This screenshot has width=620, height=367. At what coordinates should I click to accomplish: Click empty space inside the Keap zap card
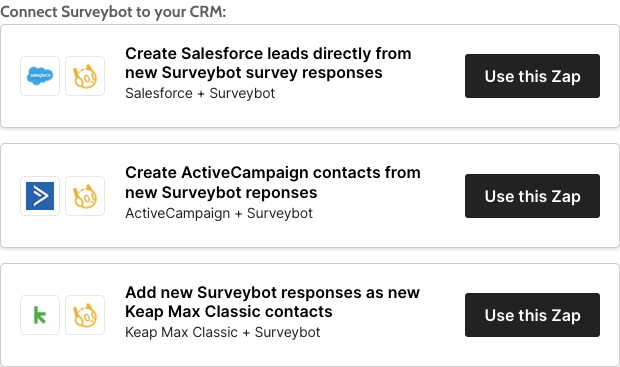439,350
